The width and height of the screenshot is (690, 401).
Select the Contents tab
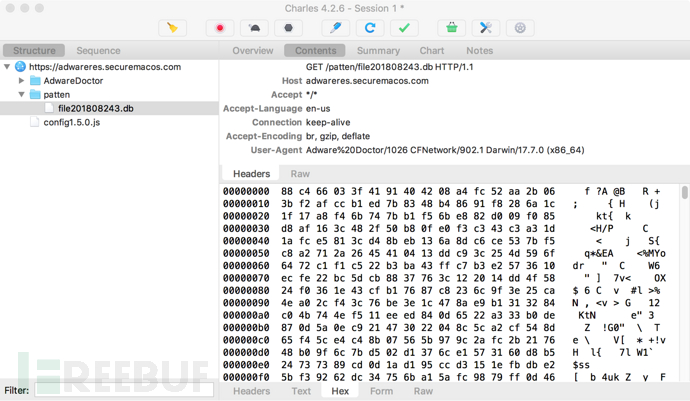click(315, 51)
